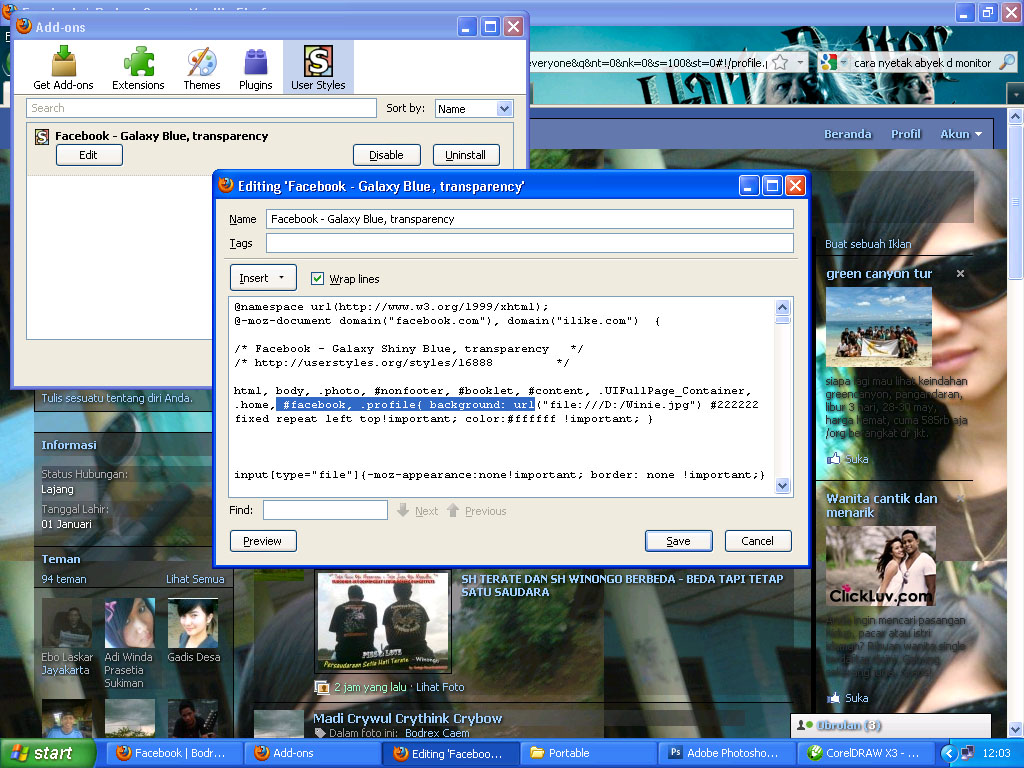Switch to the Add-ons taskbar button
Screen dimensions: 1024x768
click(x=311, y=753)
